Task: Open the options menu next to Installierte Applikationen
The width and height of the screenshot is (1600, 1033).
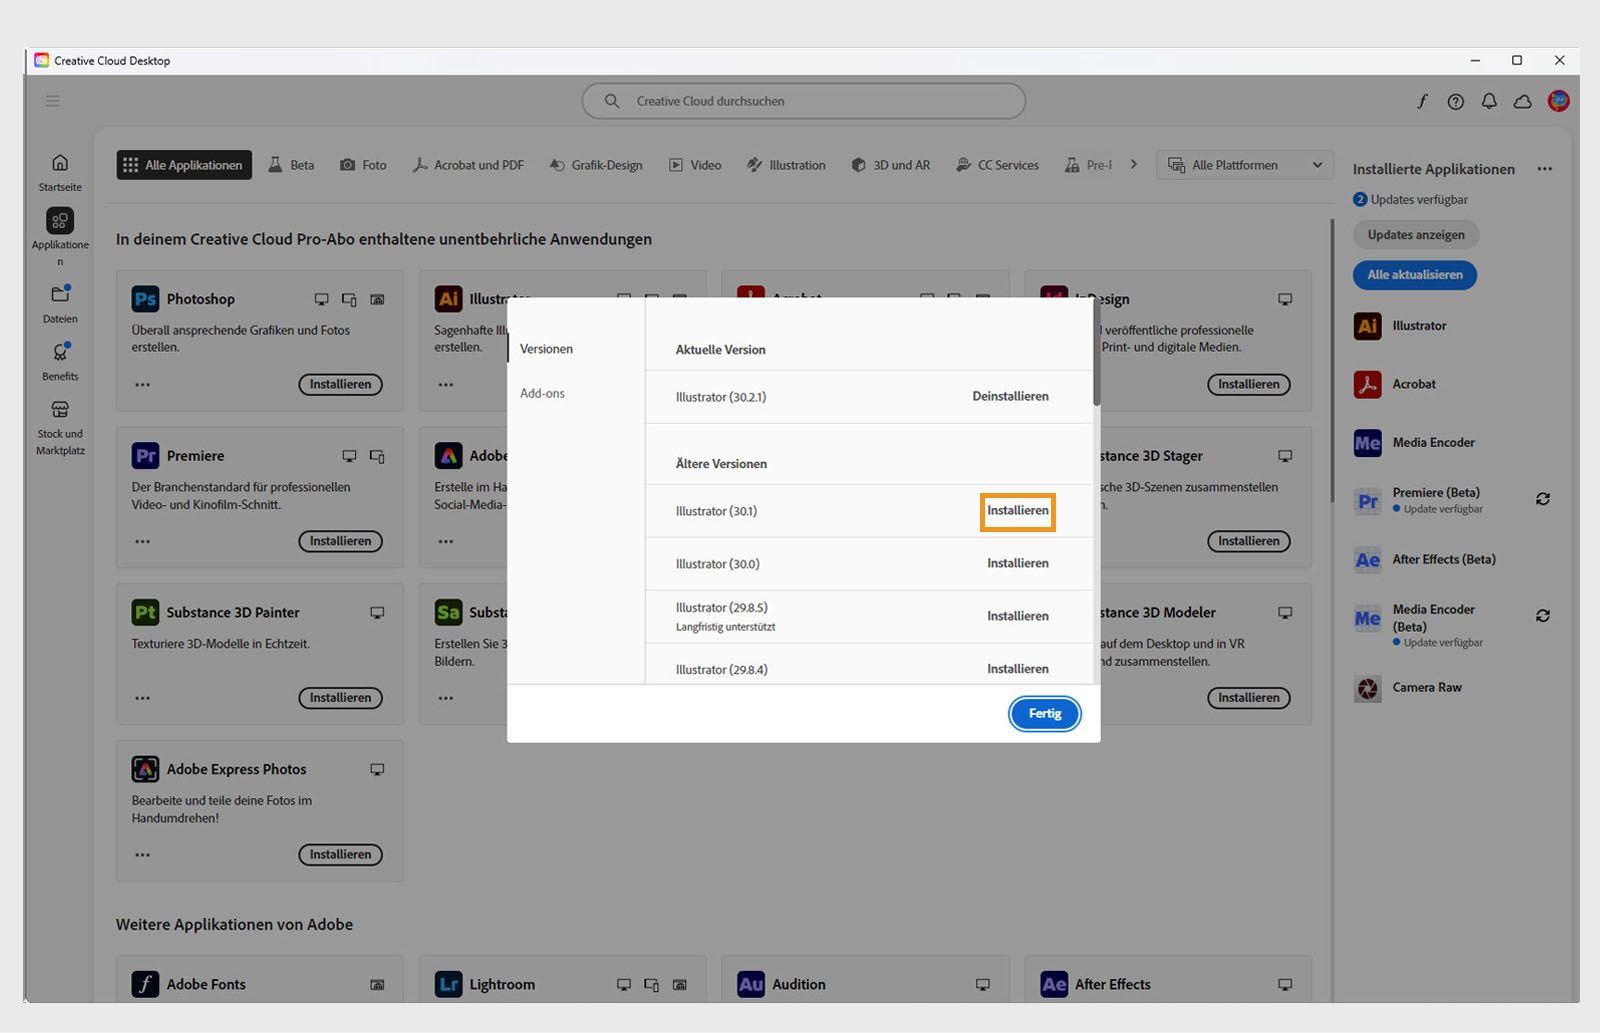Action: (1544, 169)
